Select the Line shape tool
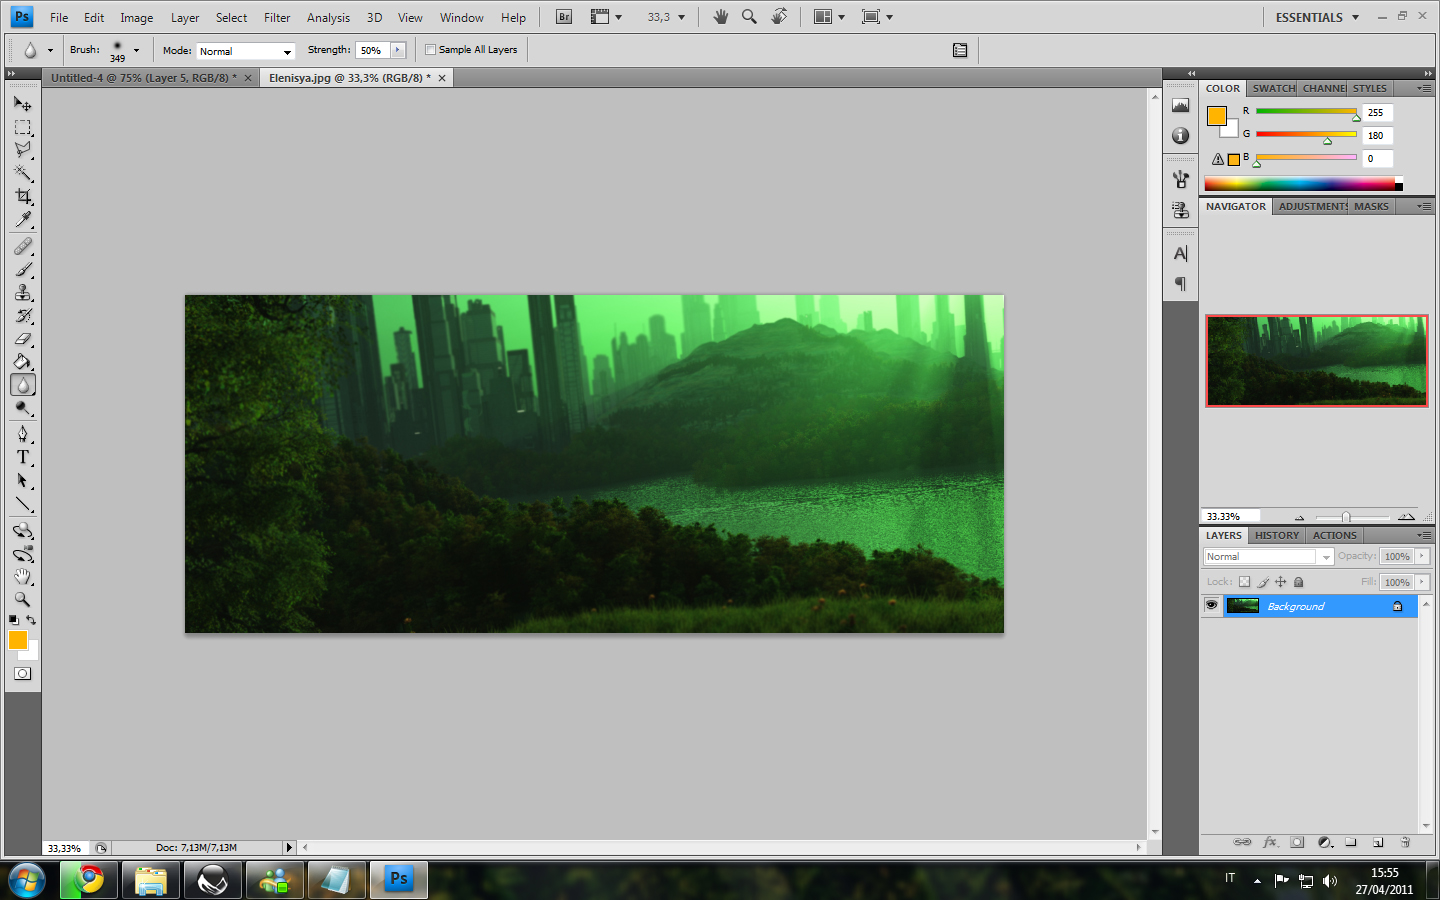 [x=23, y=504]
